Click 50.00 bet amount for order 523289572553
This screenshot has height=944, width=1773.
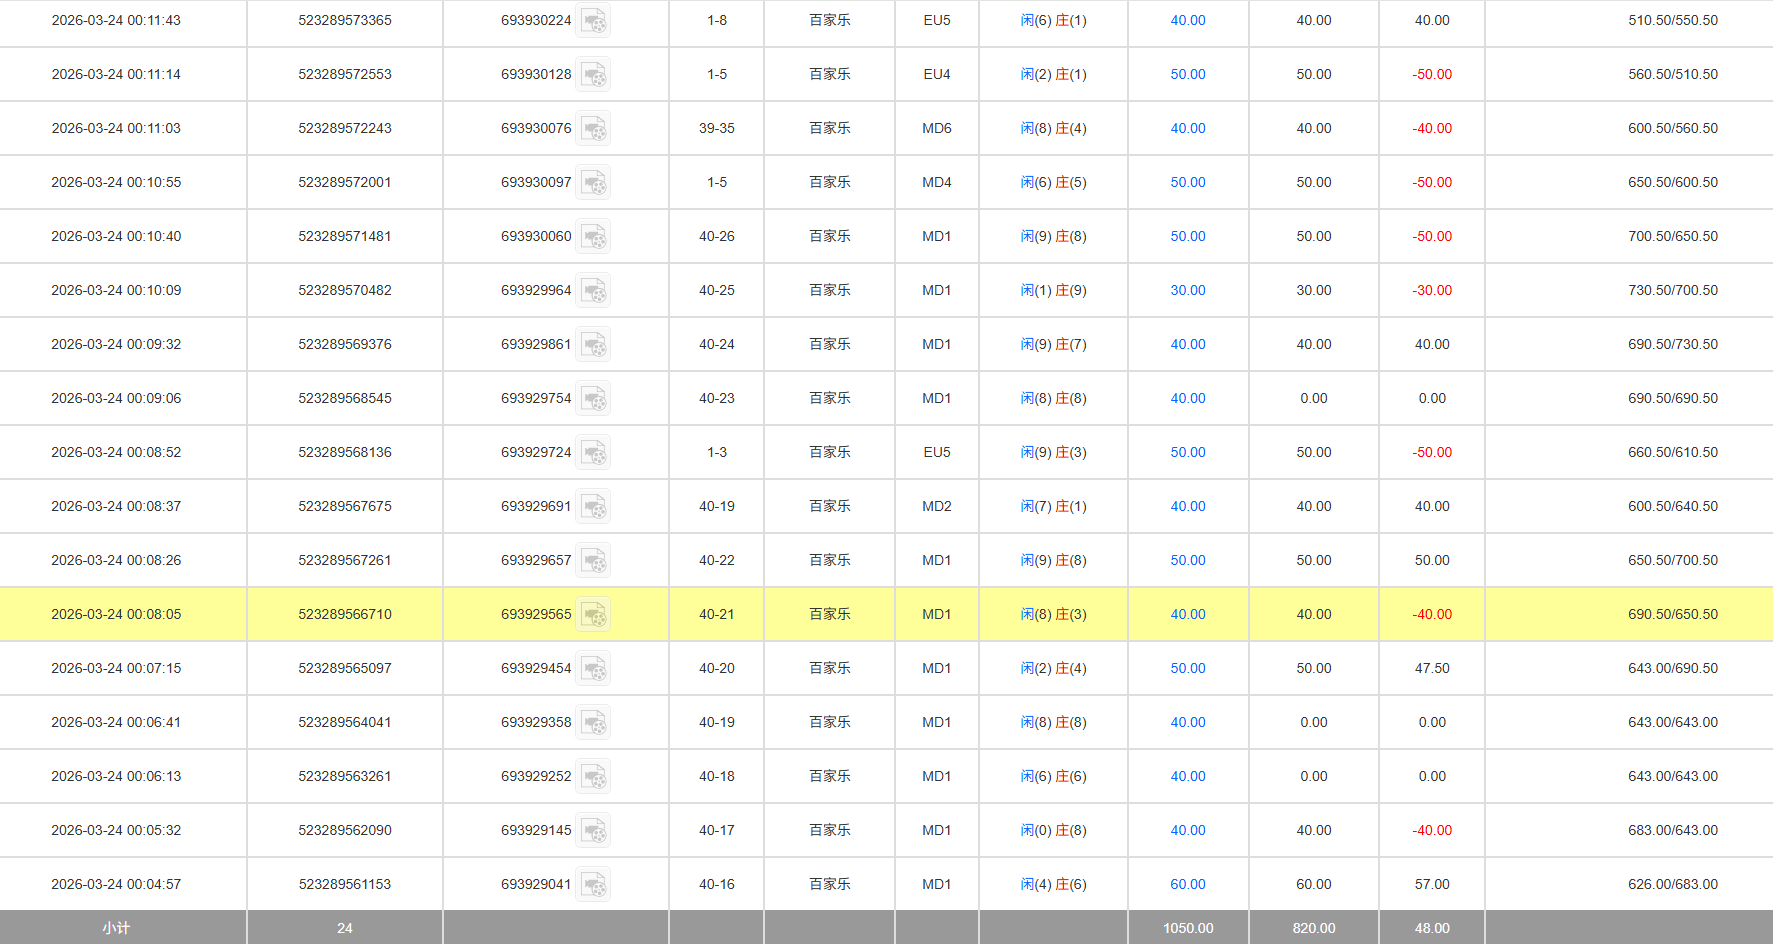tap(1187, 74)
